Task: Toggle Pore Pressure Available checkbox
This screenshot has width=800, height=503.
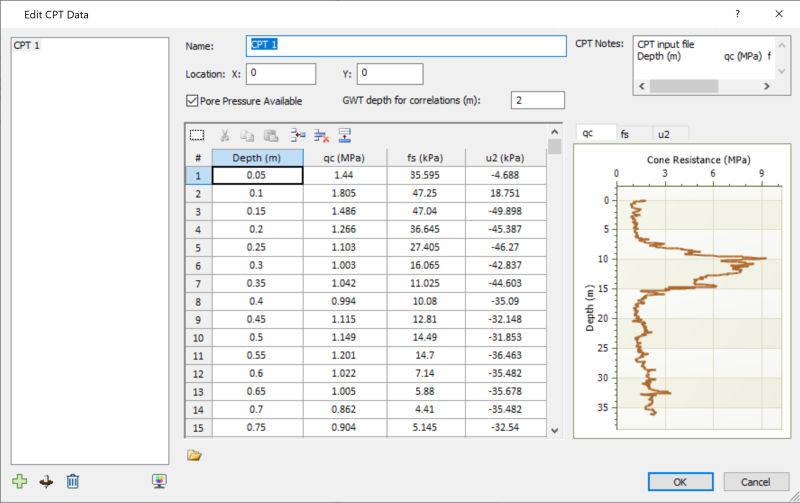Action: click(x=192, y=100)
